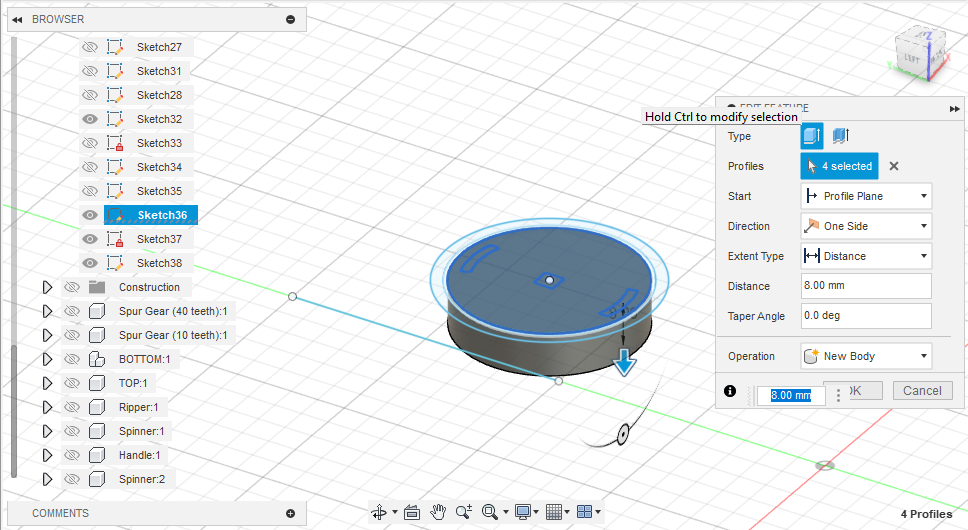Viewport: 968px width, 530px height.
Task: Open the Operation 'New Body' dropdown
Action: click(x=866, y=356)
